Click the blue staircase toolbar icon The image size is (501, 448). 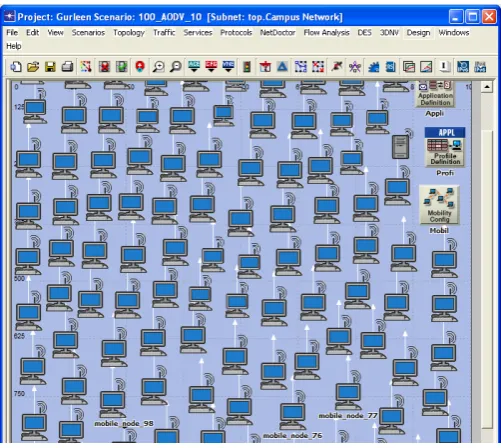click(374, 67)
